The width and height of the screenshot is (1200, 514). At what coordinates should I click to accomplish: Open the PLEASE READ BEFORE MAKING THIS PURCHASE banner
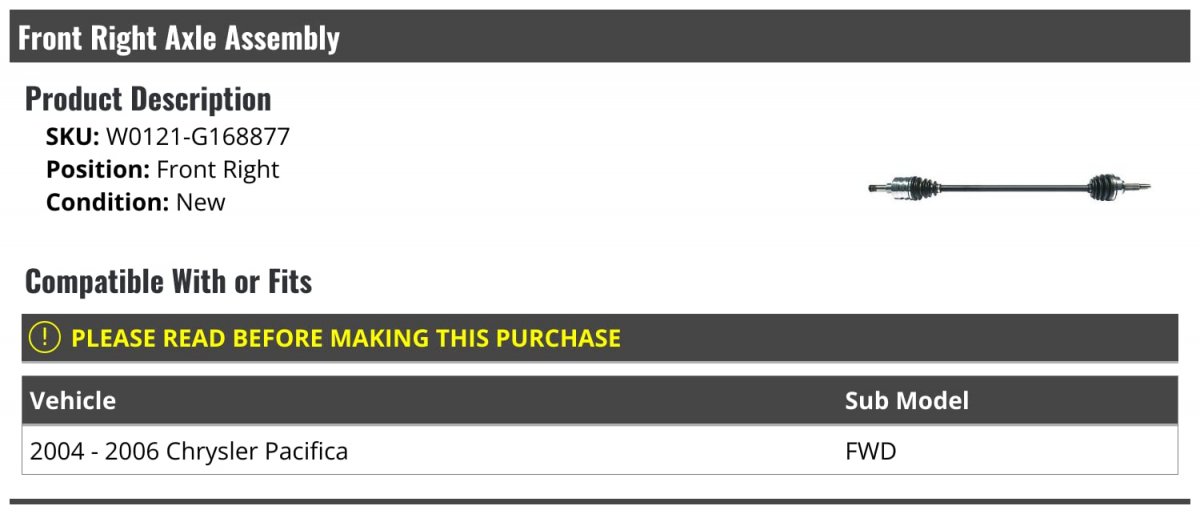(x=600, y=338)
